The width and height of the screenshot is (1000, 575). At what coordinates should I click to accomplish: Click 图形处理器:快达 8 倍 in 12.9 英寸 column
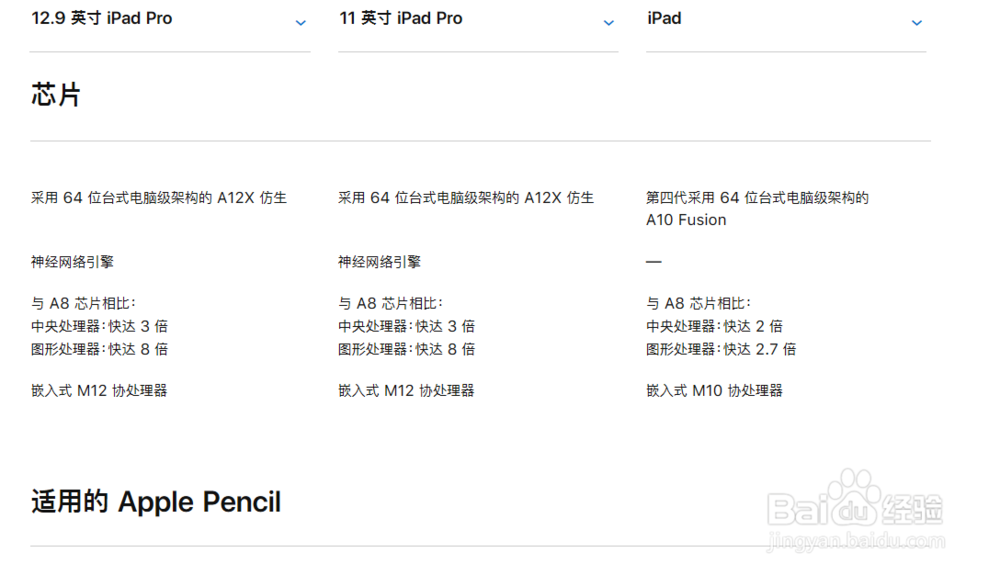coord(99,349)
